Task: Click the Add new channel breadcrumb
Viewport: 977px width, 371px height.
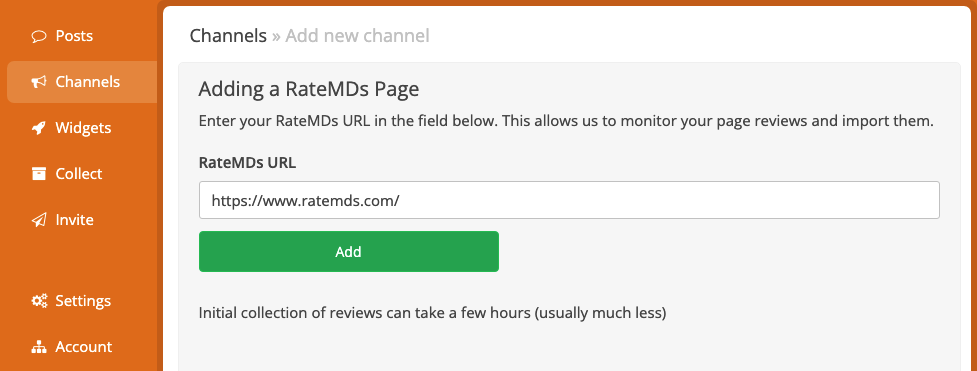Action: (358, 36)
